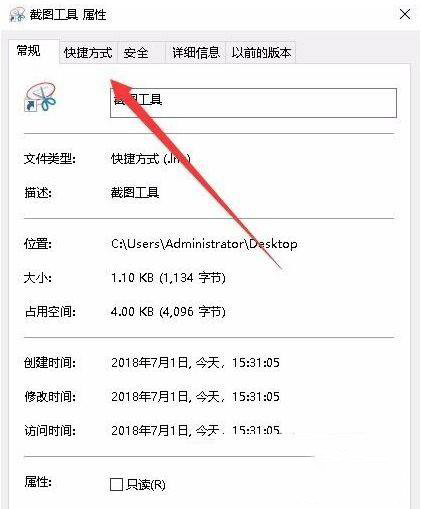
Task: Enable the 只读 checkbox
Action: point(116,484)
